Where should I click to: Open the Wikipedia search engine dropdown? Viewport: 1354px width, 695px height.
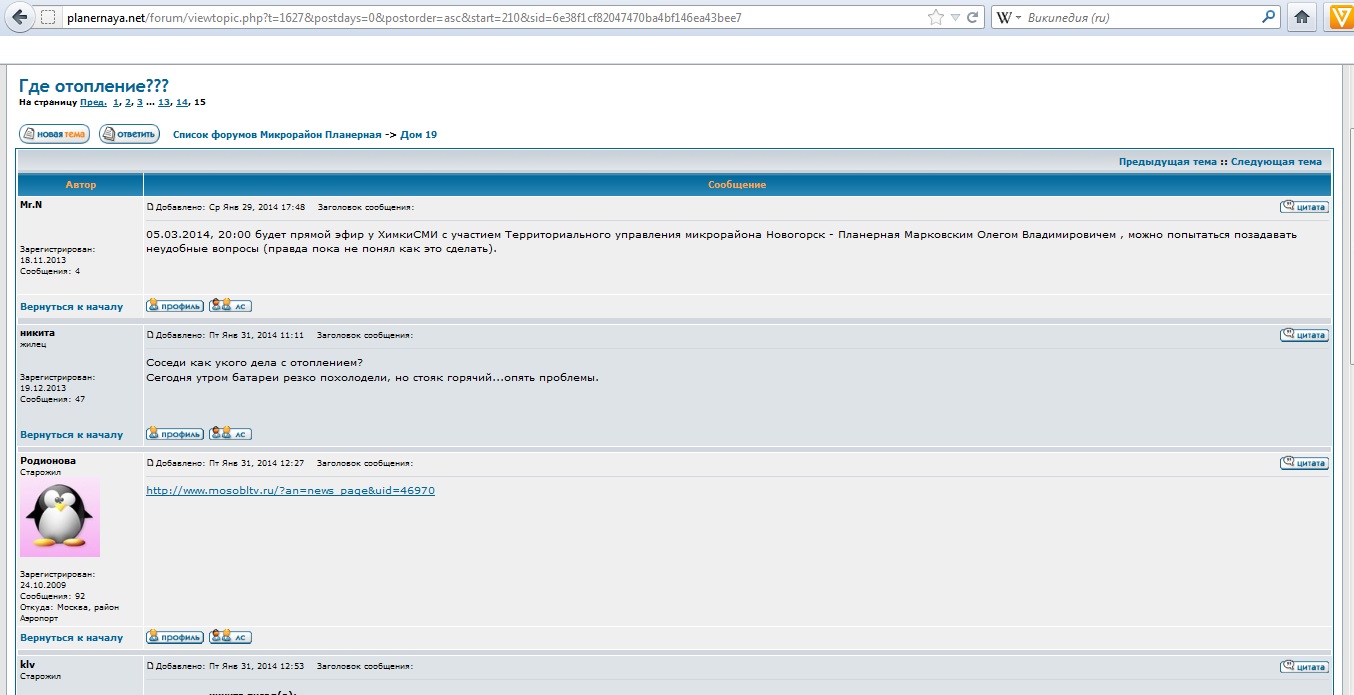pos(1010,17)
